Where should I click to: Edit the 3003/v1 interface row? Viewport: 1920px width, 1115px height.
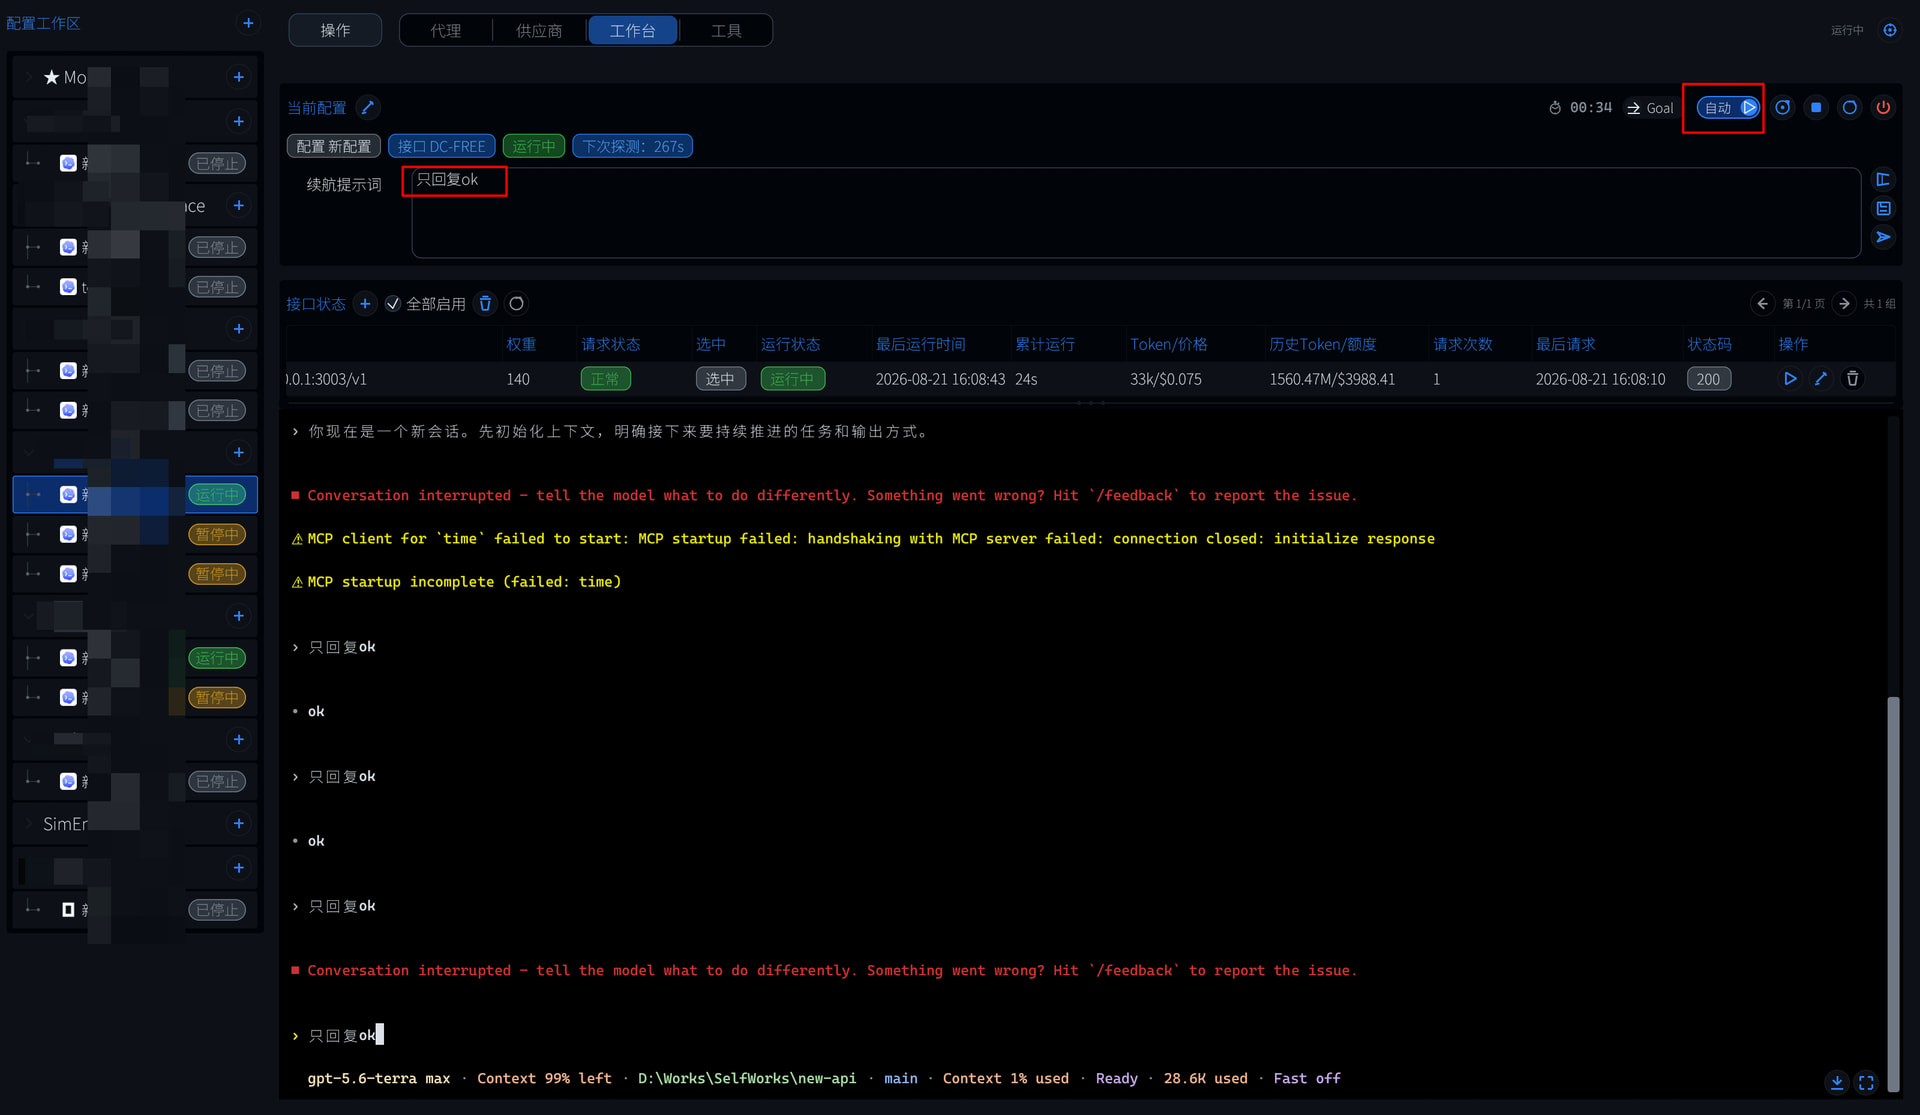pos(1821,379)
